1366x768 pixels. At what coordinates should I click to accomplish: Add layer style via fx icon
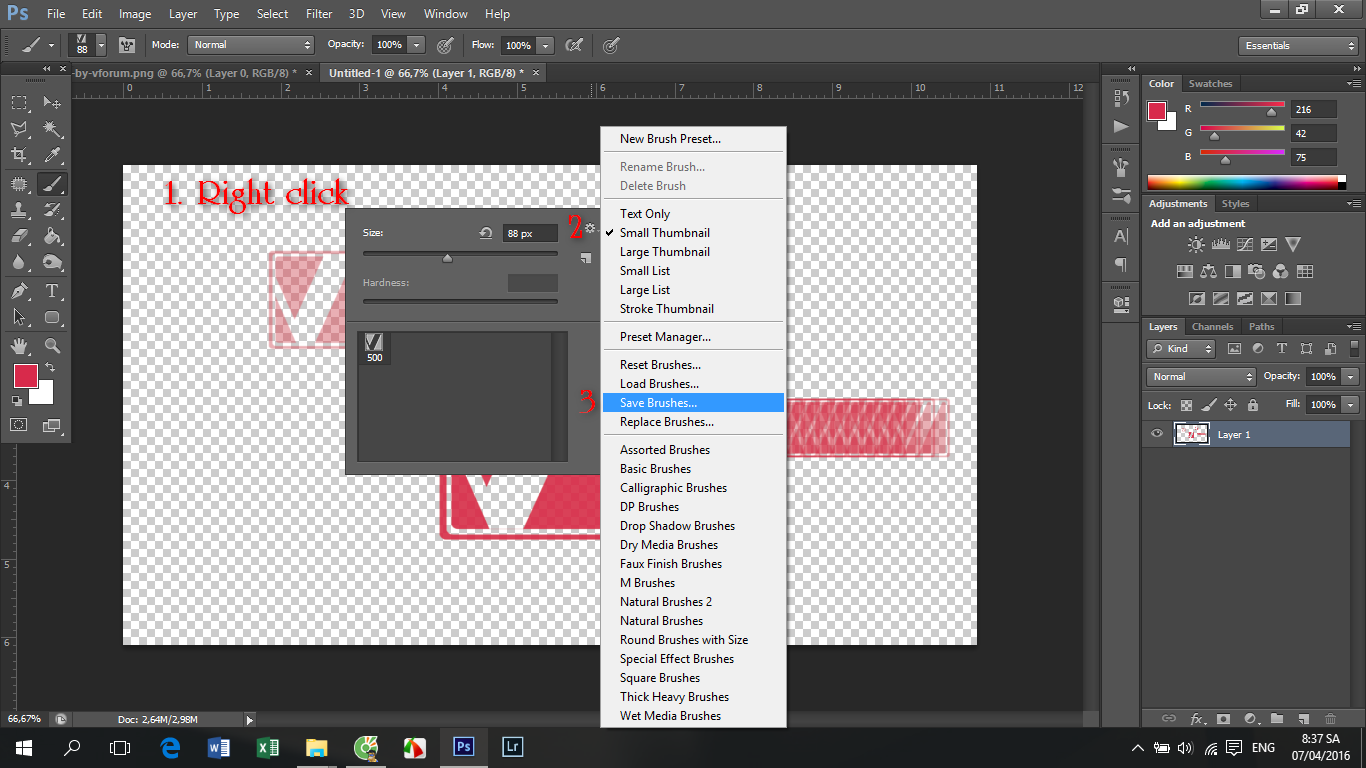pyautogui.click(x=1197, y=718)
